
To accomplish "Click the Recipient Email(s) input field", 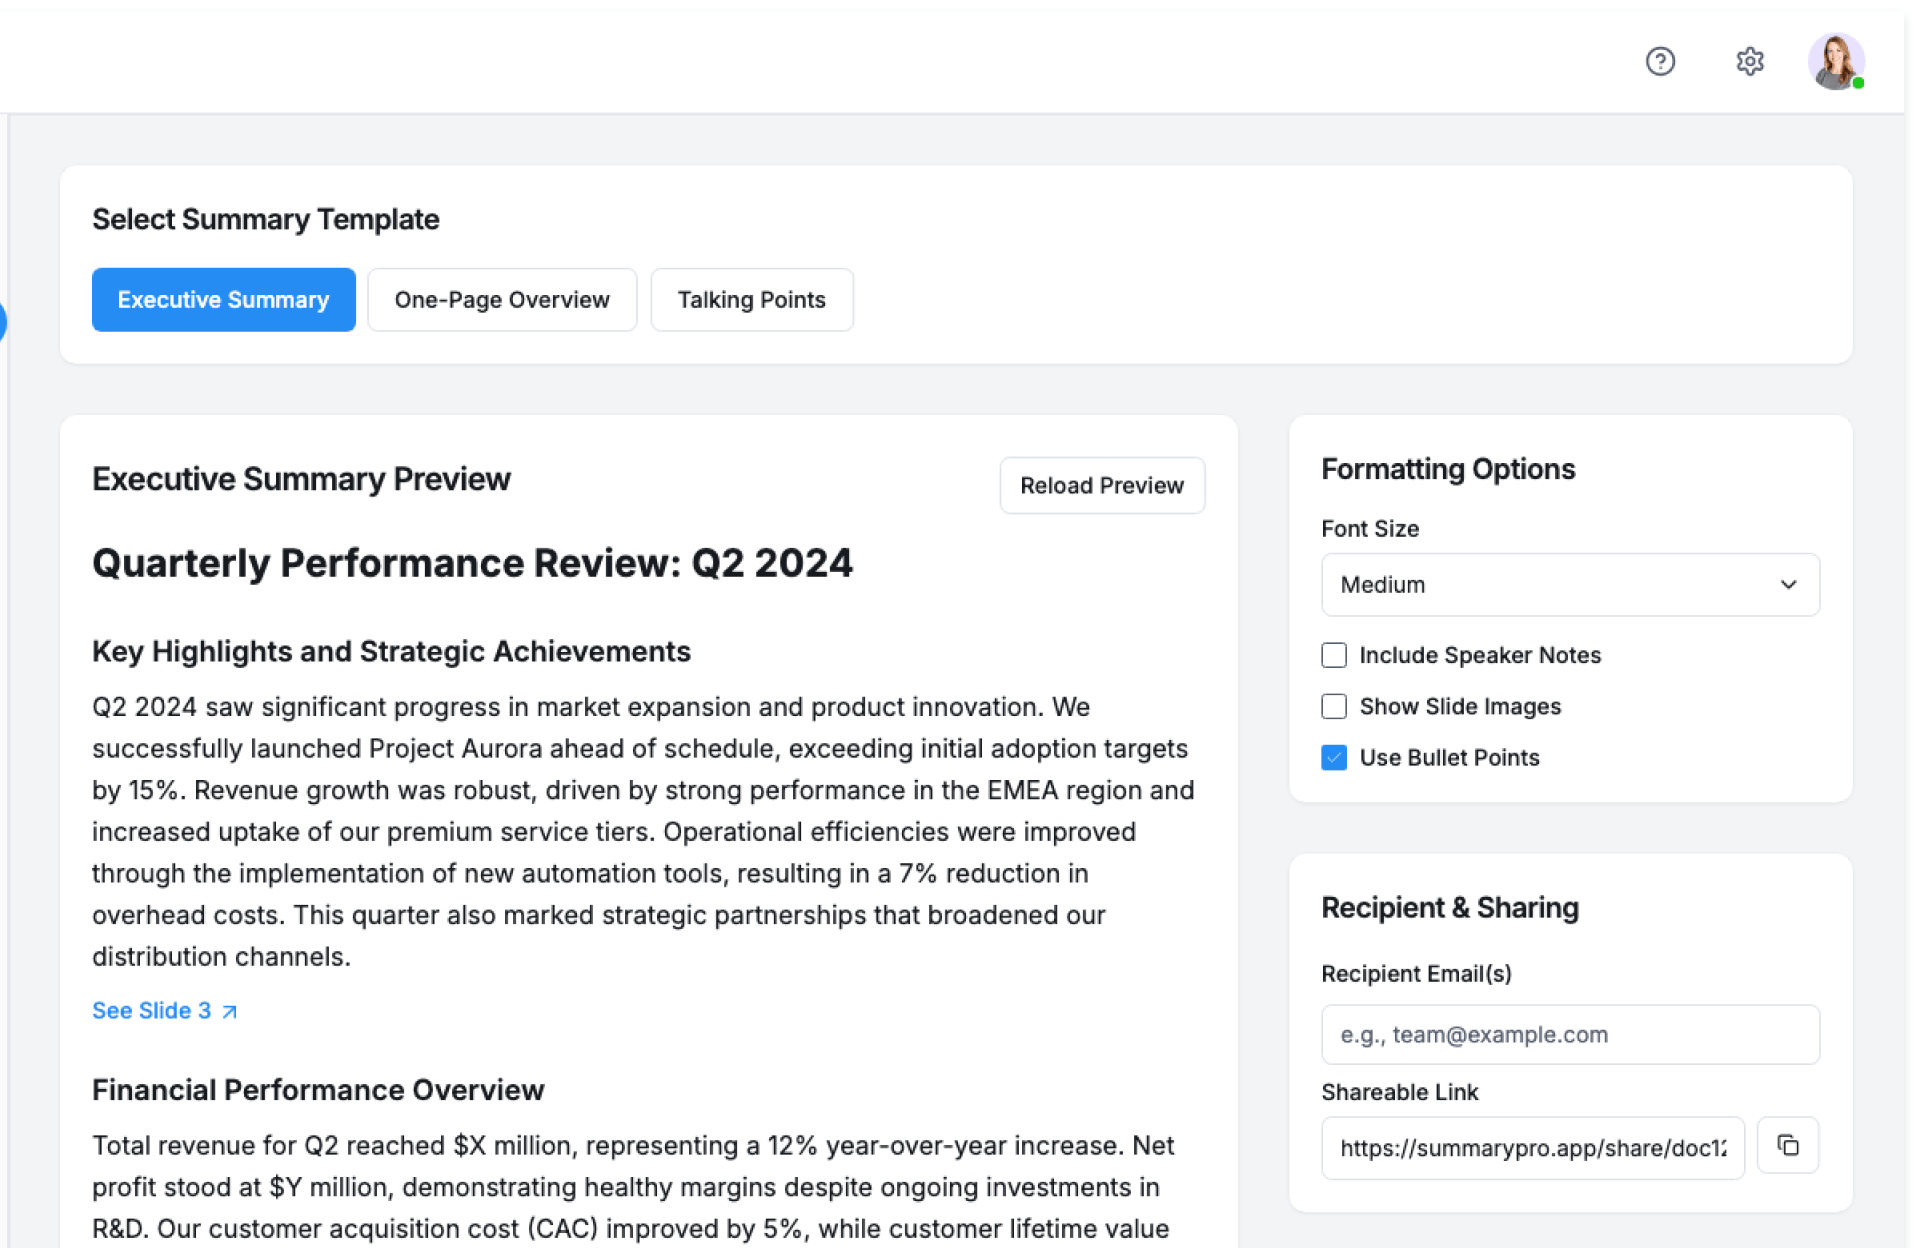I will [x=1569, y=1035].
